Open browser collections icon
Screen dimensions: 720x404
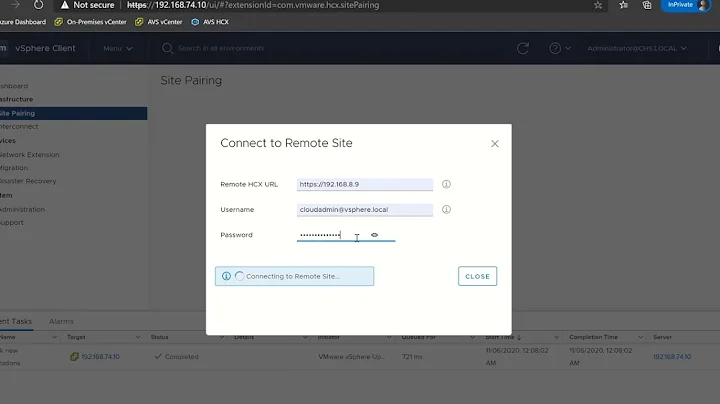647,5
